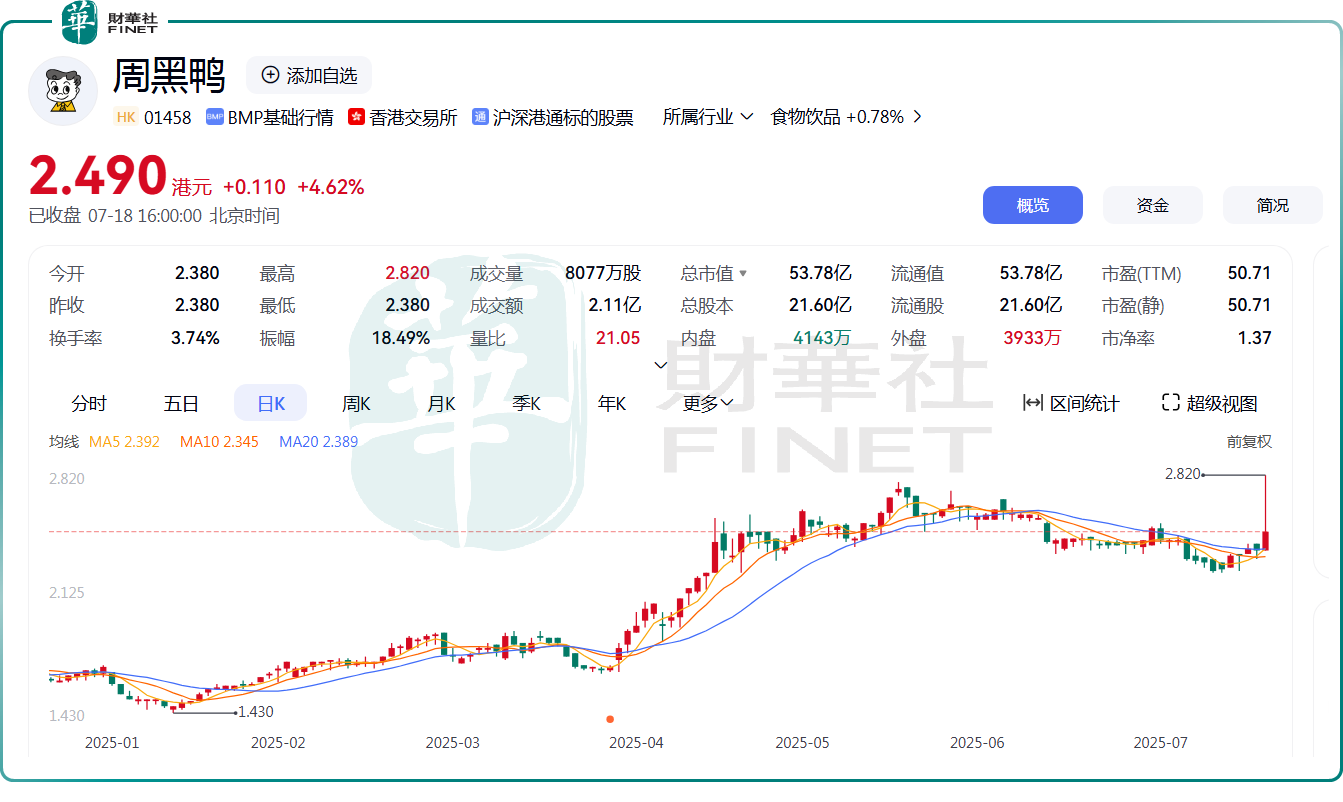Click the 周黑鸭 company avatar logo
The image size is (1343, 802).
click(x=63, y=92)
